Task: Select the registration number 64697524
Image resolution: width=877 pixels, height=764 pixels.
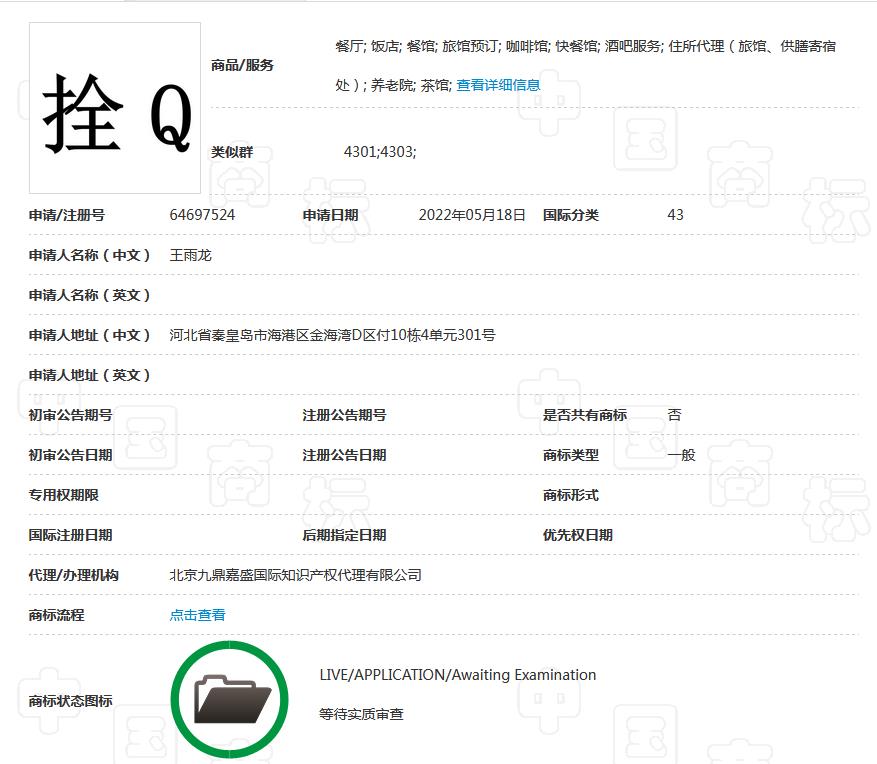Action: [x=202, y=215]
